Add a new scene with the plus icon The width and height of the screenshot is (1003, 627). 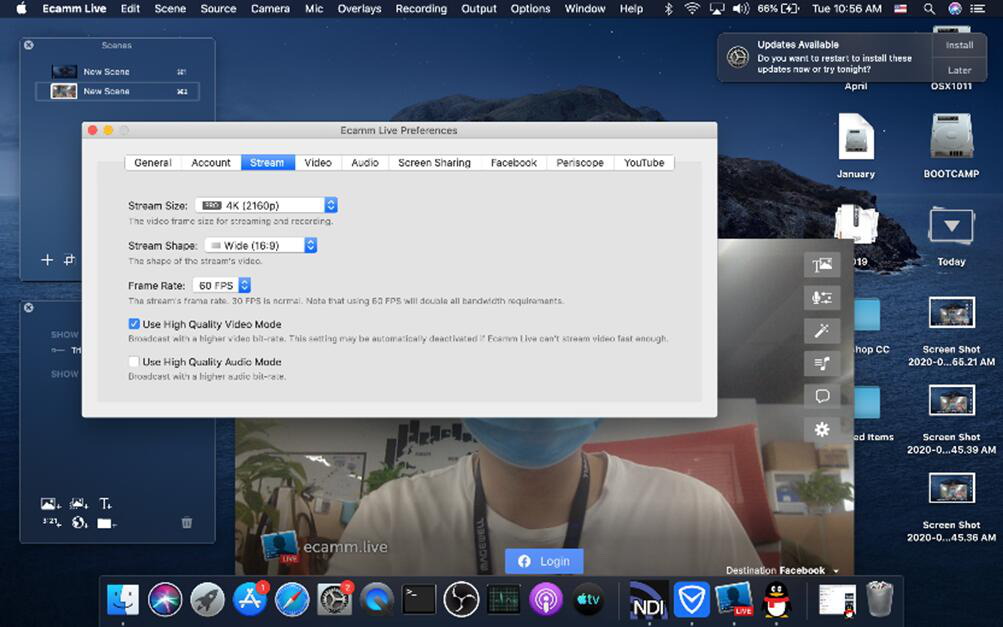46,260
